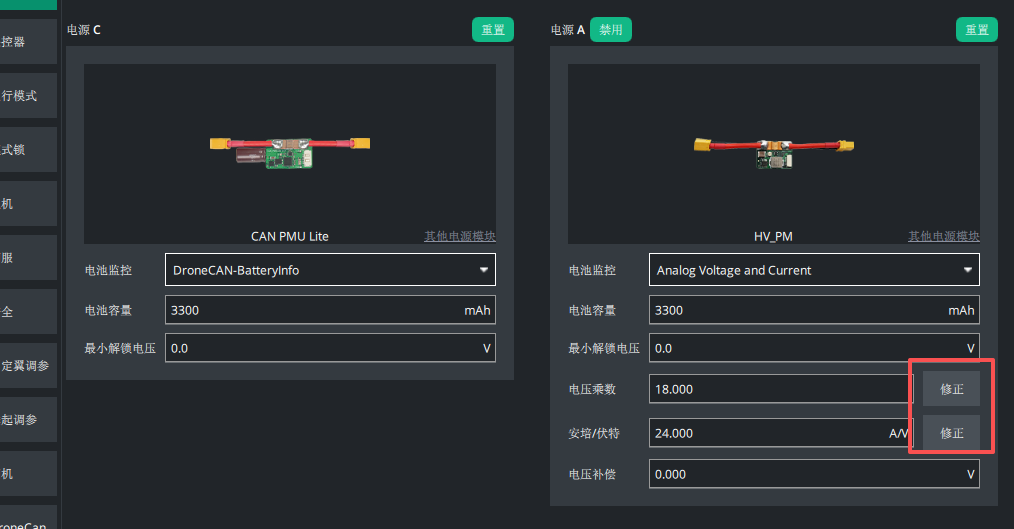Screen dimensions: 1014x529
Task: Select 定翼调参 sidebar item
Action: (28, 365)
